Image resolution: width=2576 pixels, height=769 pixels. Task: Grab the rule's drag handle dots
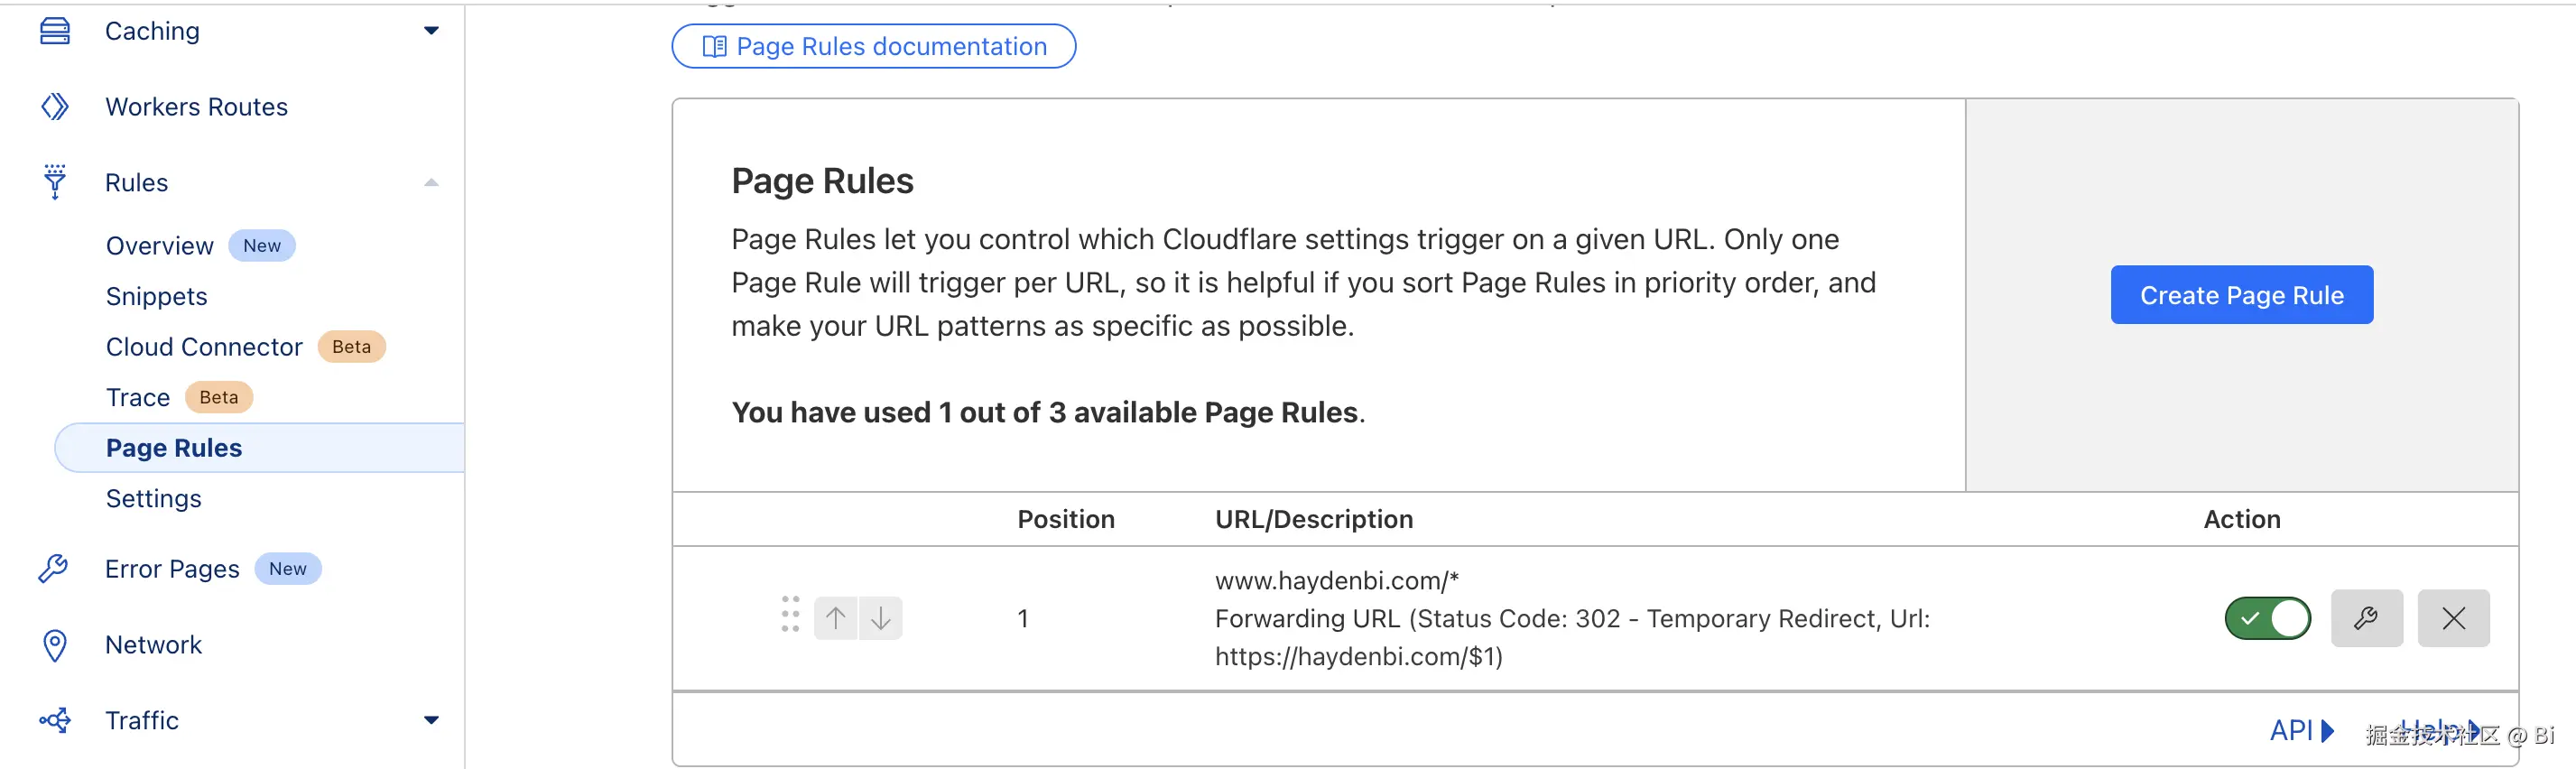coord(790,614)
